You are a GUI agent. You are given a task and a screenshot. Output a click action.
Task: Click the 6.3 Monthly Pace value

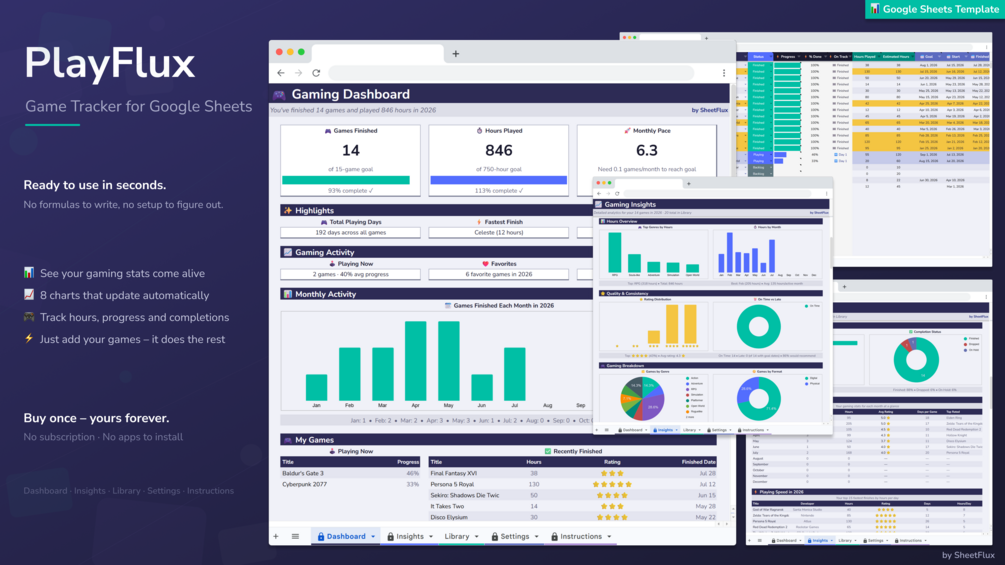(647, 151)
